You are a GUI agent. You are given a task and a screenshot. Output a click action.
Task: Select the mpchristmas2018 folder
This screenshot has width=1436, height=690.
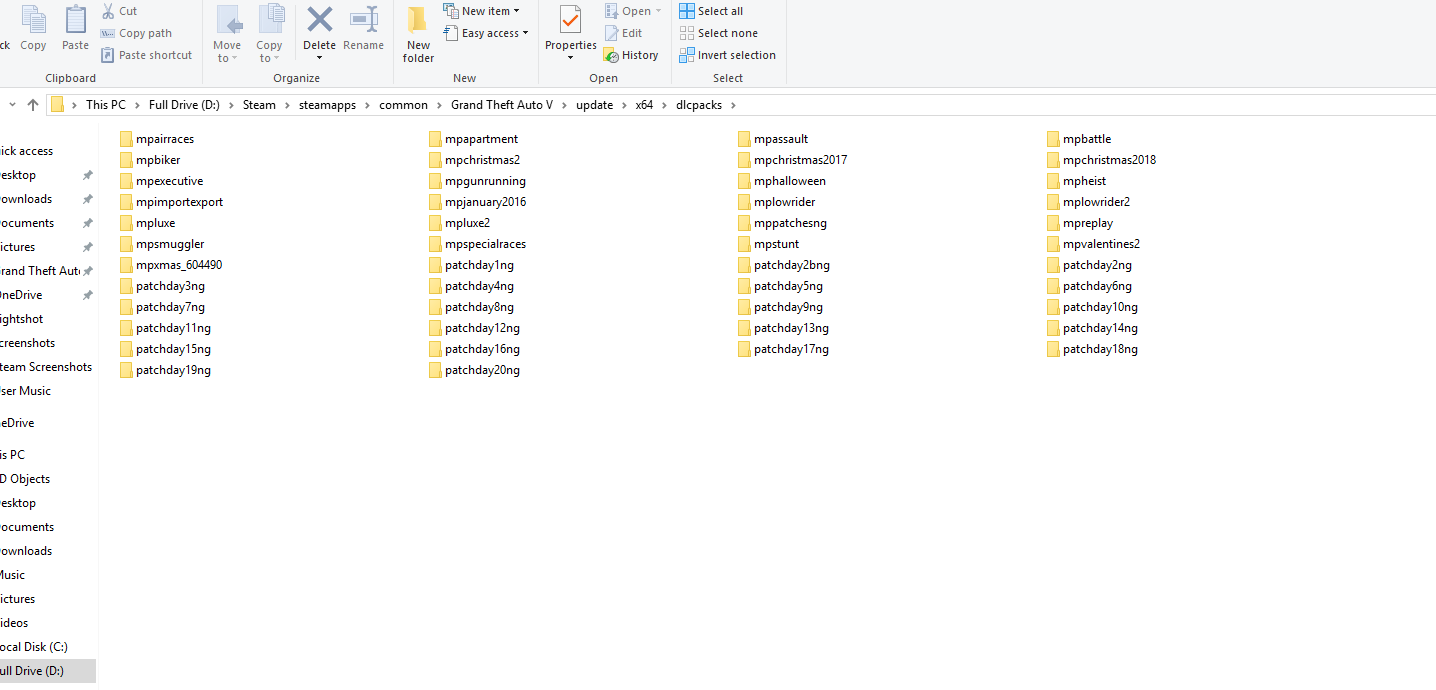click(x=1101, y=160)
